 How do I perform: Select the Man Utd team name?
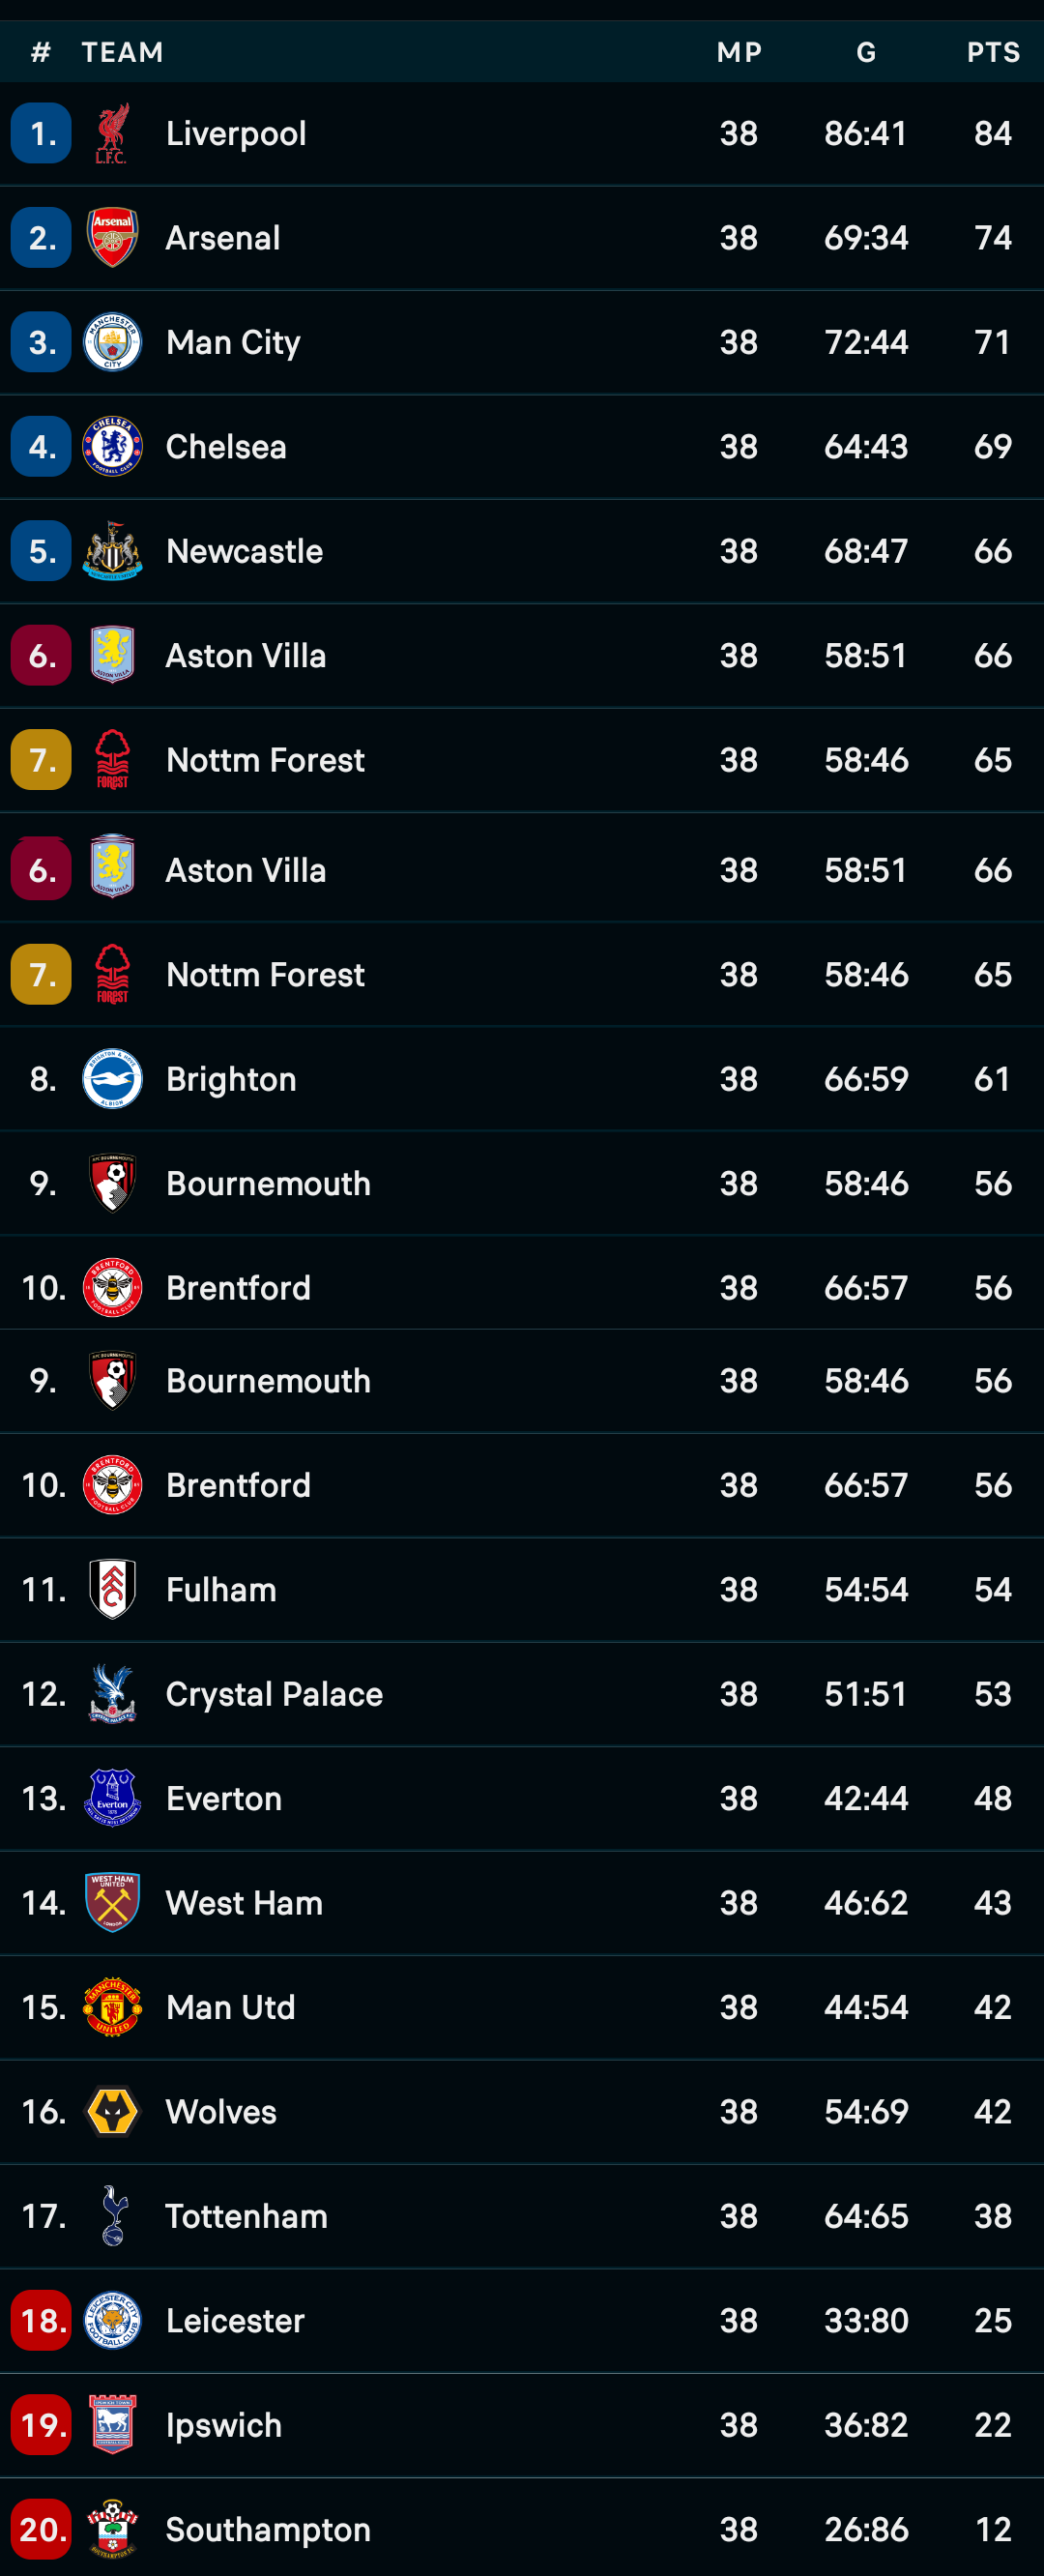tap(231, 2007)
